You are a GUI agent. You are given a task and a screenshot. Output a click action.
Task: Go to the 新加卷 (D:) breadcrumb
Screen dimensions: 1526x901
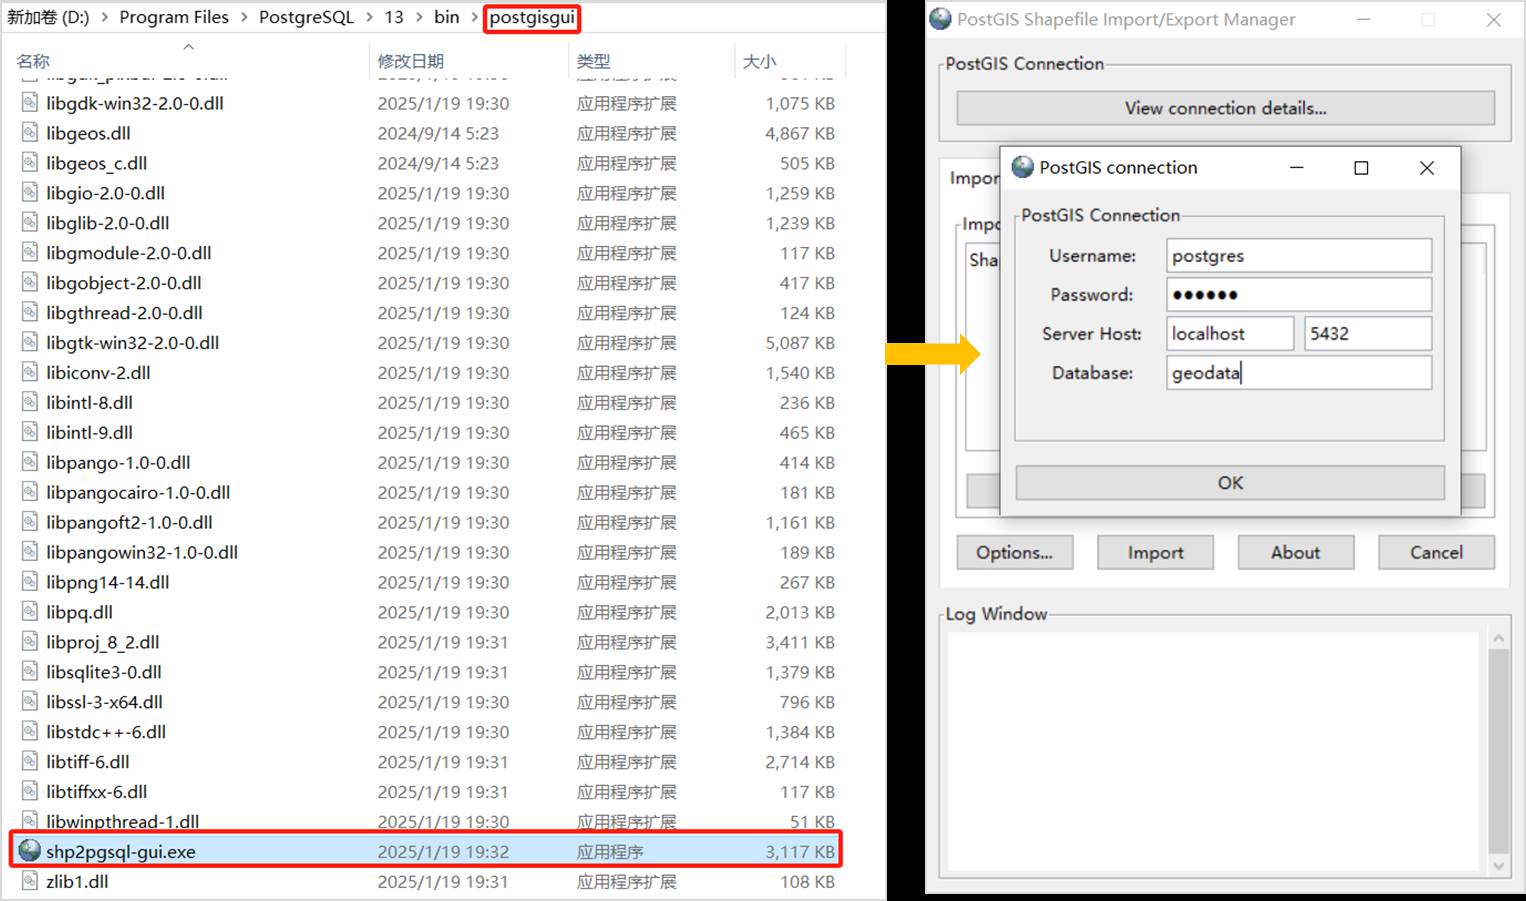[x=48, y=18]
